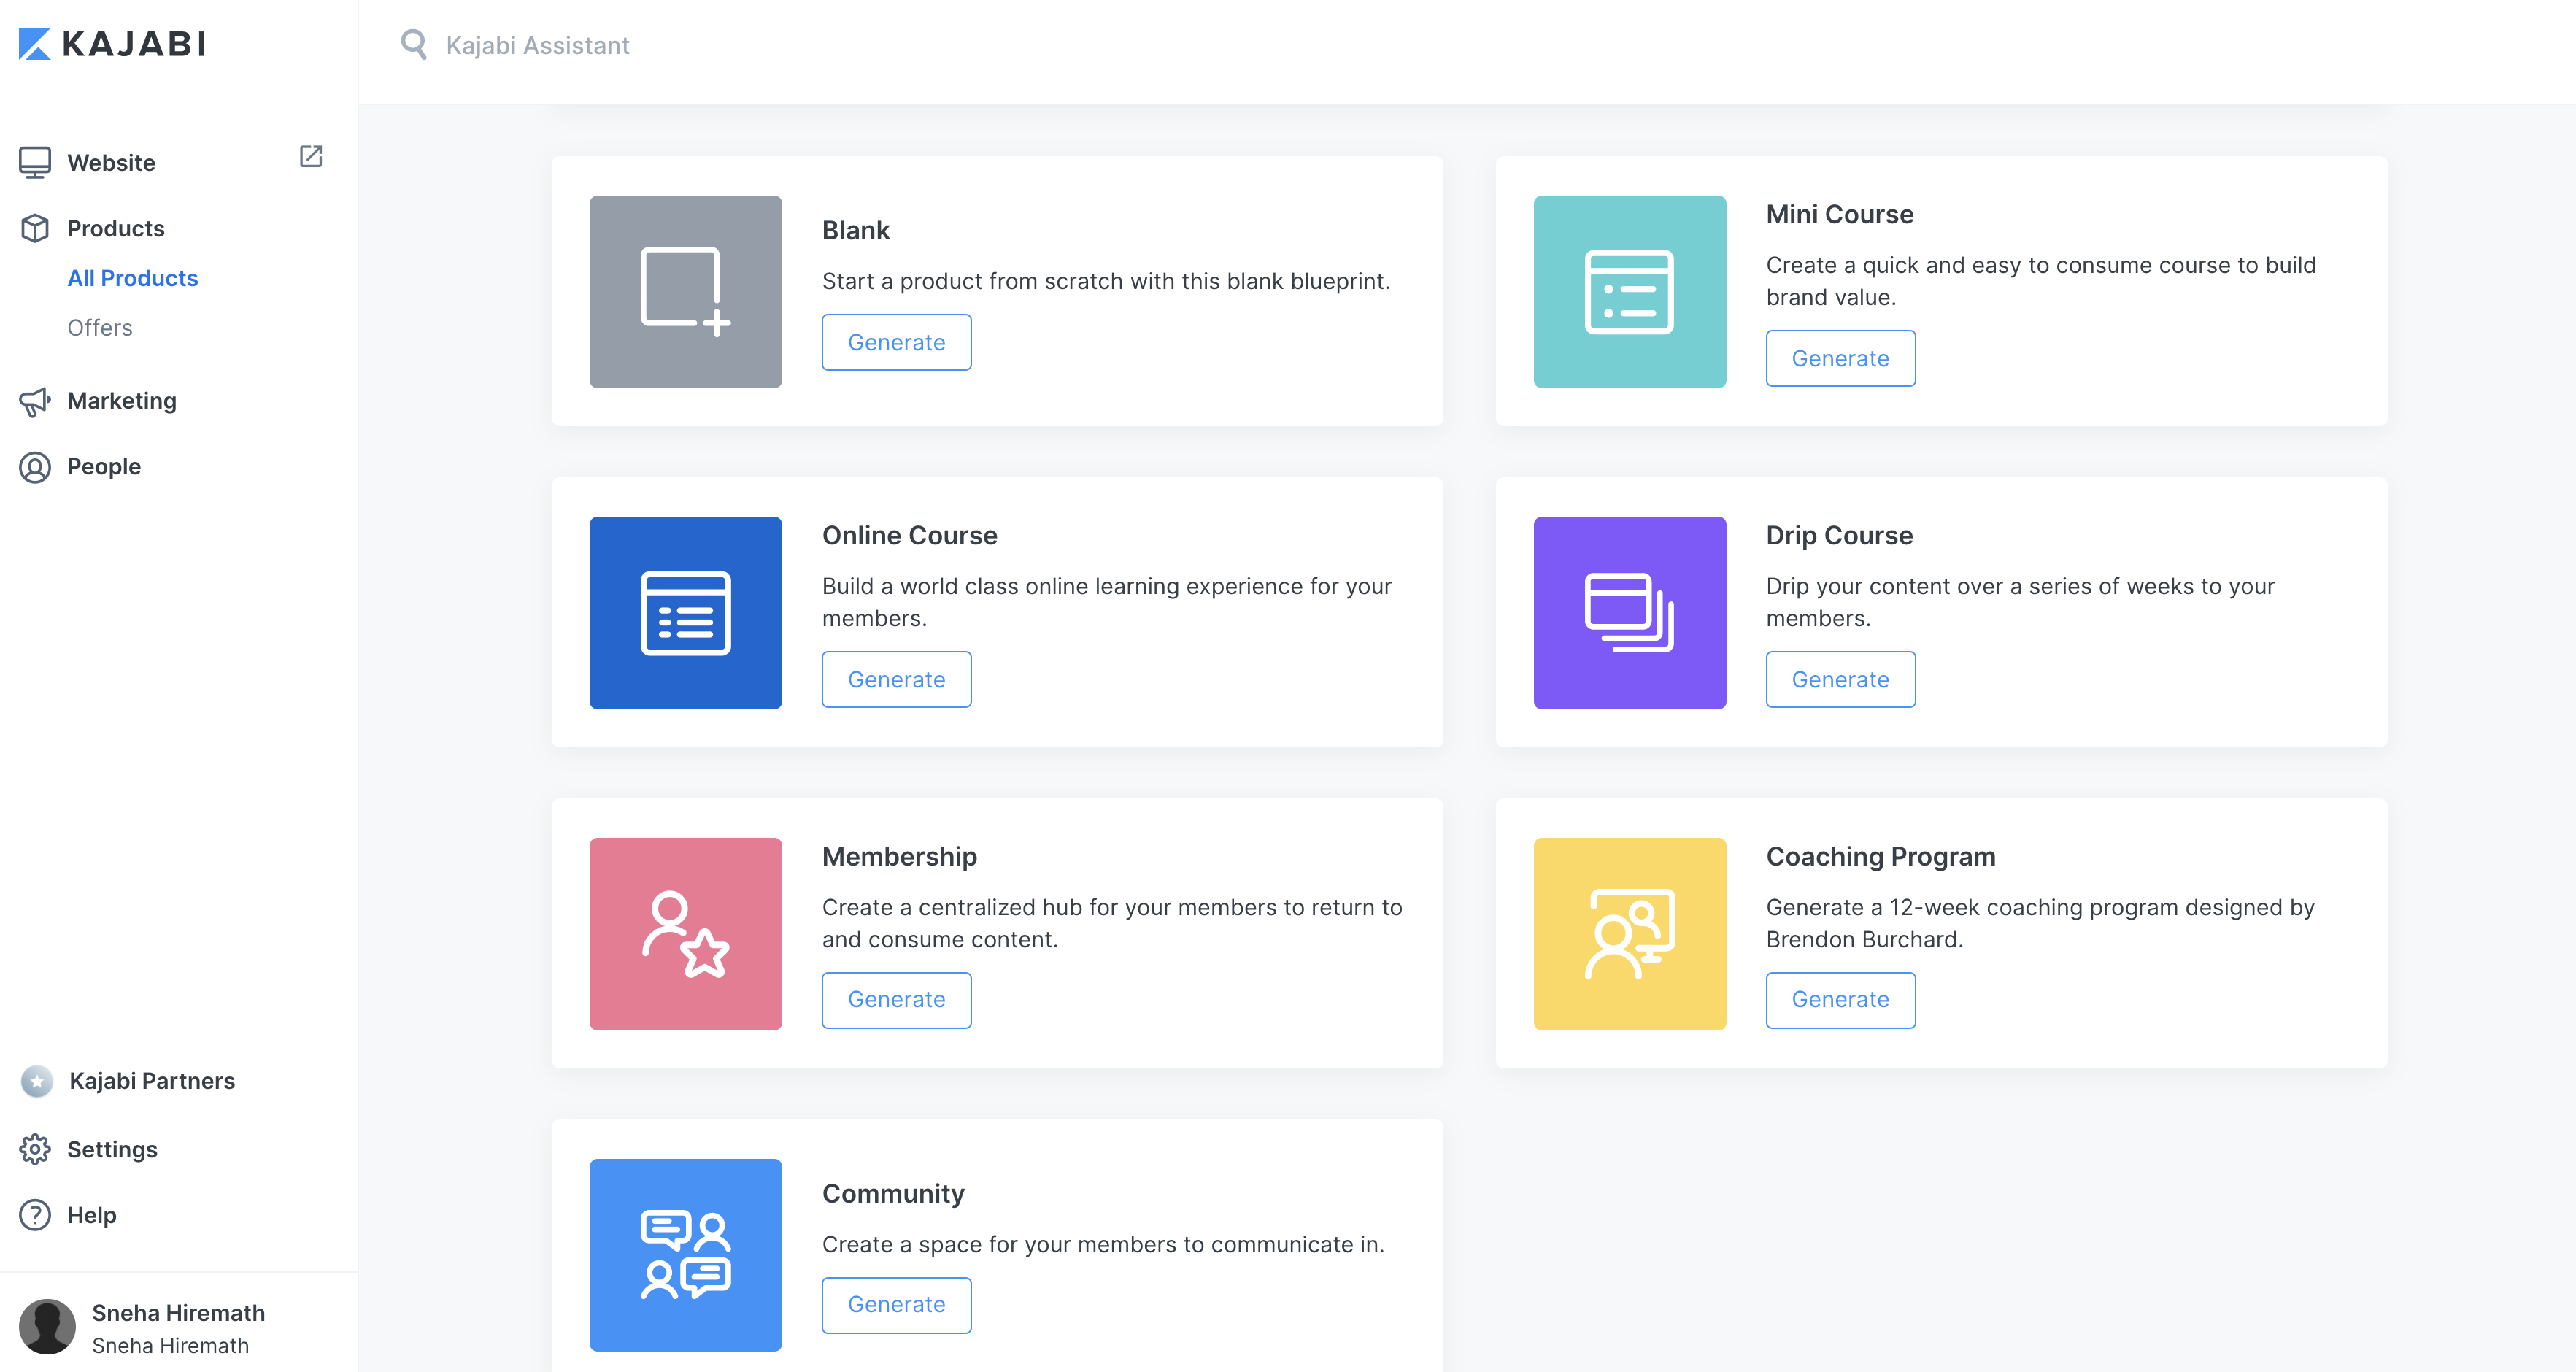Generate an Online Course

pos(896,679)
